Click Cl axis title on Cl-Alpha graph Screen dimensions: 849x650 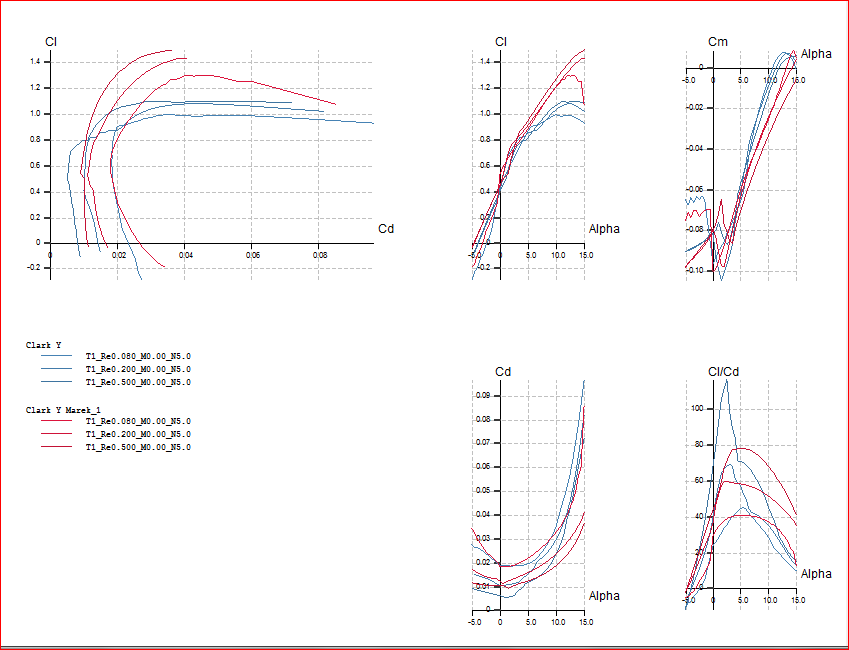501,41
